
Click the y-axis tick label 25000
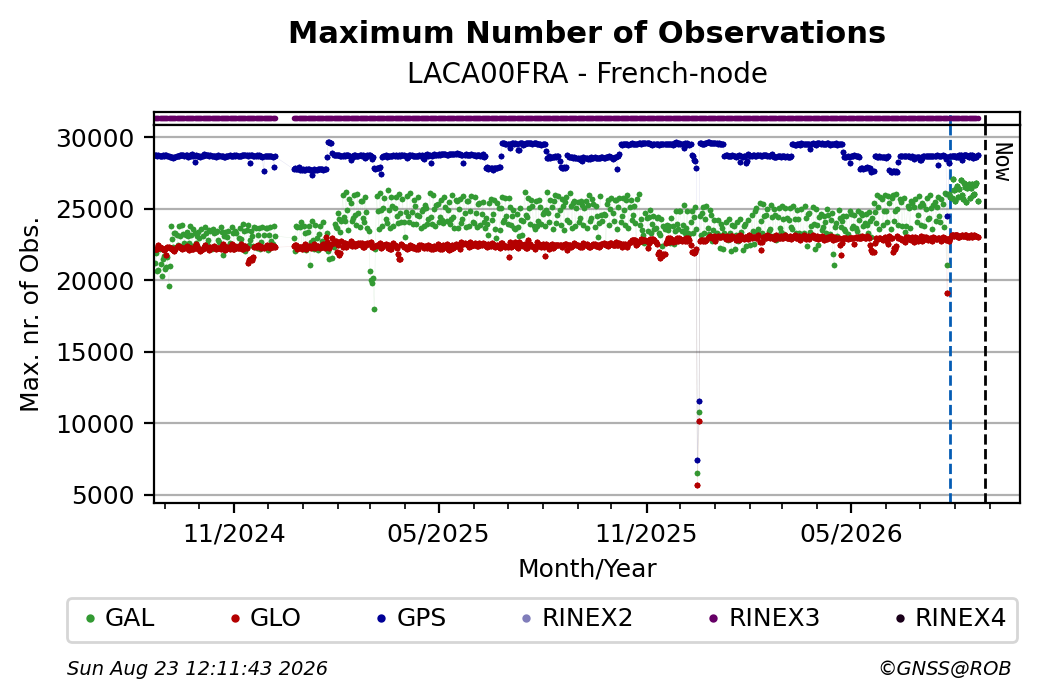(96, 210)
